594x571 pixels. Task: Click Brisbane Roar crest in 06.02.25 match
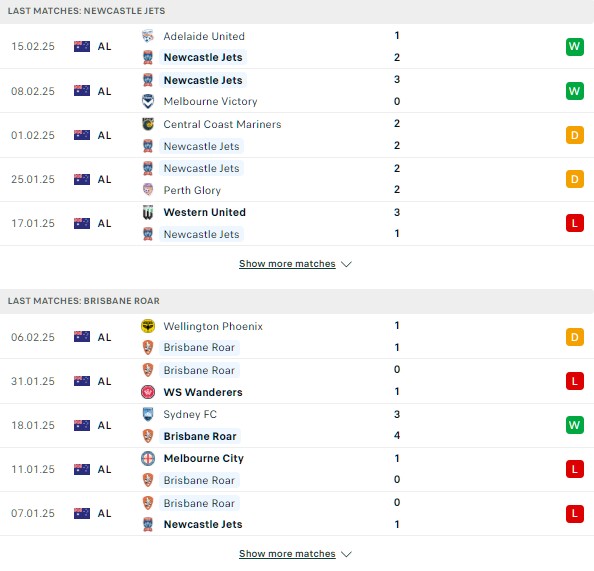pyautogui.click(x=148, y=347)
